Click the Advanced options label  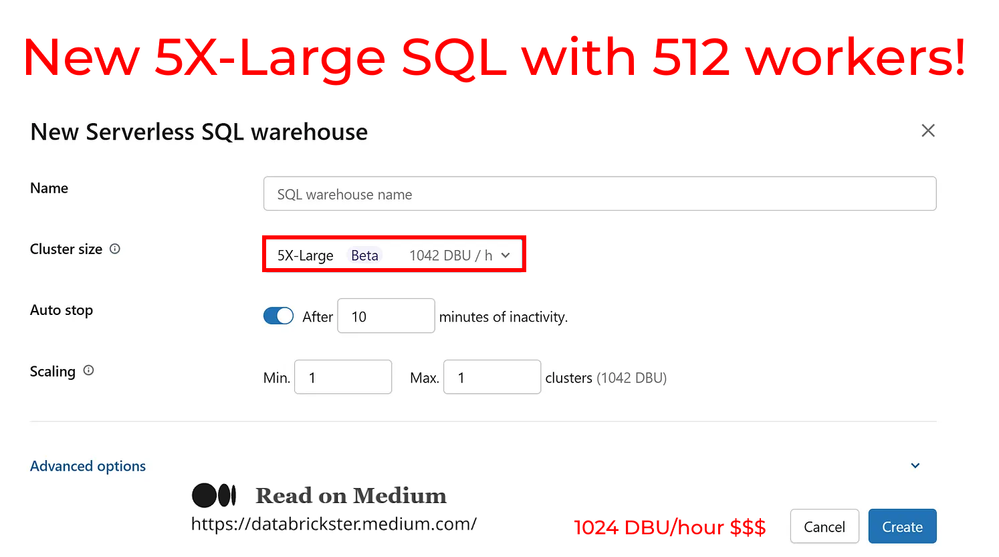[88, 466]
